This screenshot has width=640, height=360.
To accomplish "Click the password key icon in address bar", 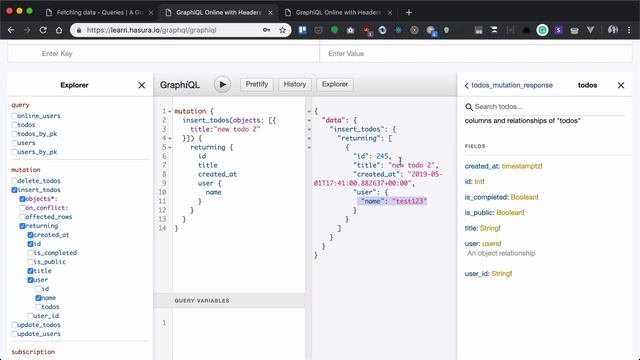I will (267, 30).
